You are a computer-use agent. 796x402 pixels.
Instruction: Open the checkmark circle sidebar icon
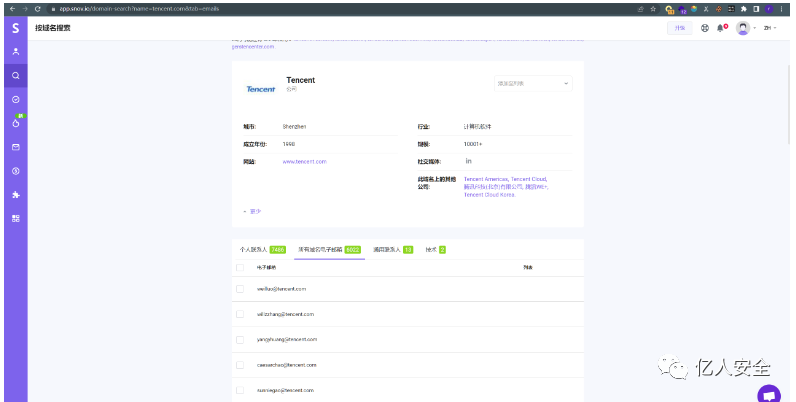click(16, 99)
